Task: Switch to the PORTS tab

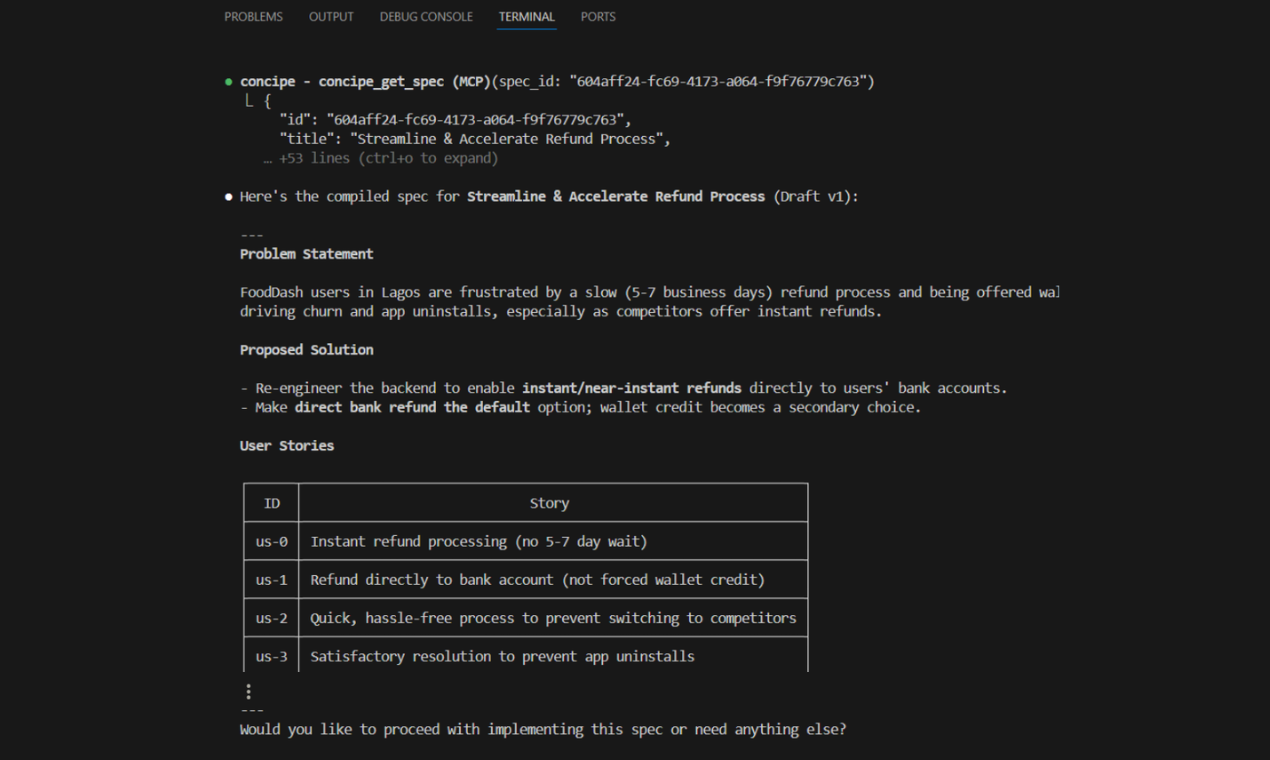Action: click(598, 17)
